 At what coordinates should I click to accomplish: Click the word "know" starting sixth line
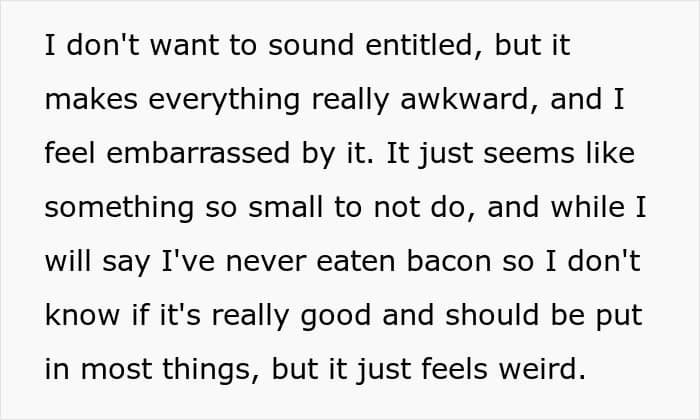[82, 315]
